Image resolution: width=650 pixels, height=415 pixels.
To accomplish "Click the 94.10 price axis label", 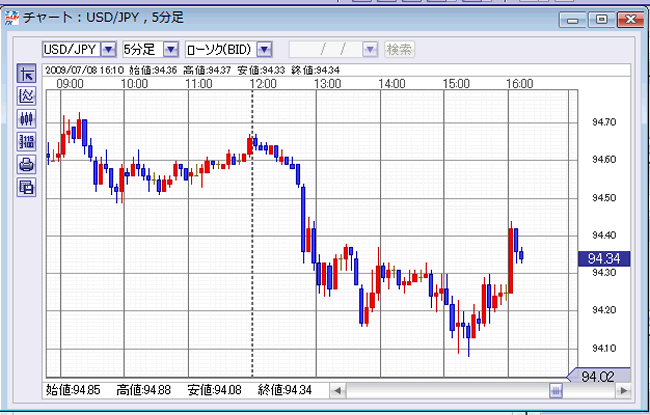I will point(604,348).
